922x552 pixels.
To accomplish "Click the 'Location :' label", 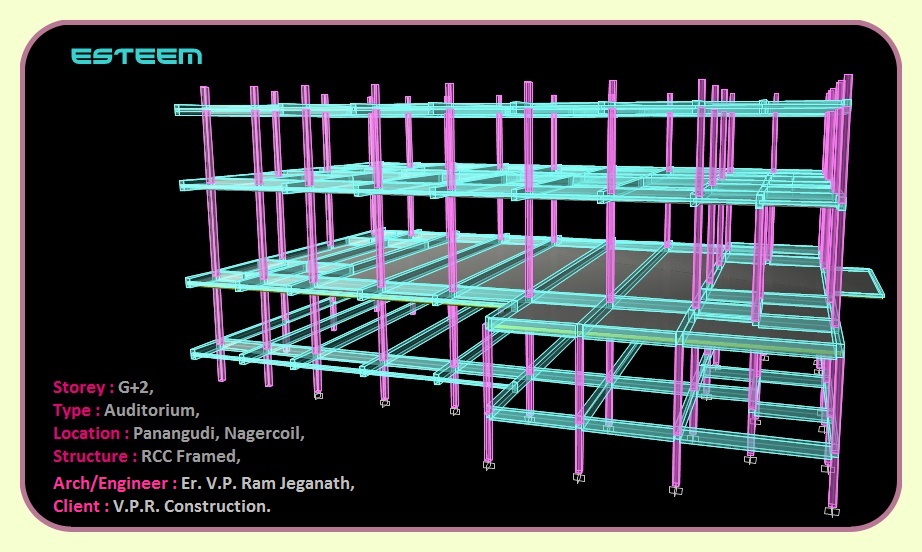I will [91, 433].
